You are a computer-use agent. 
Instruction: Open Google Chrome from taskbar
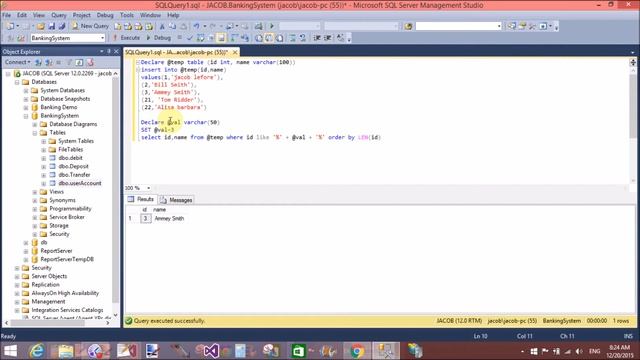(357, 351)
